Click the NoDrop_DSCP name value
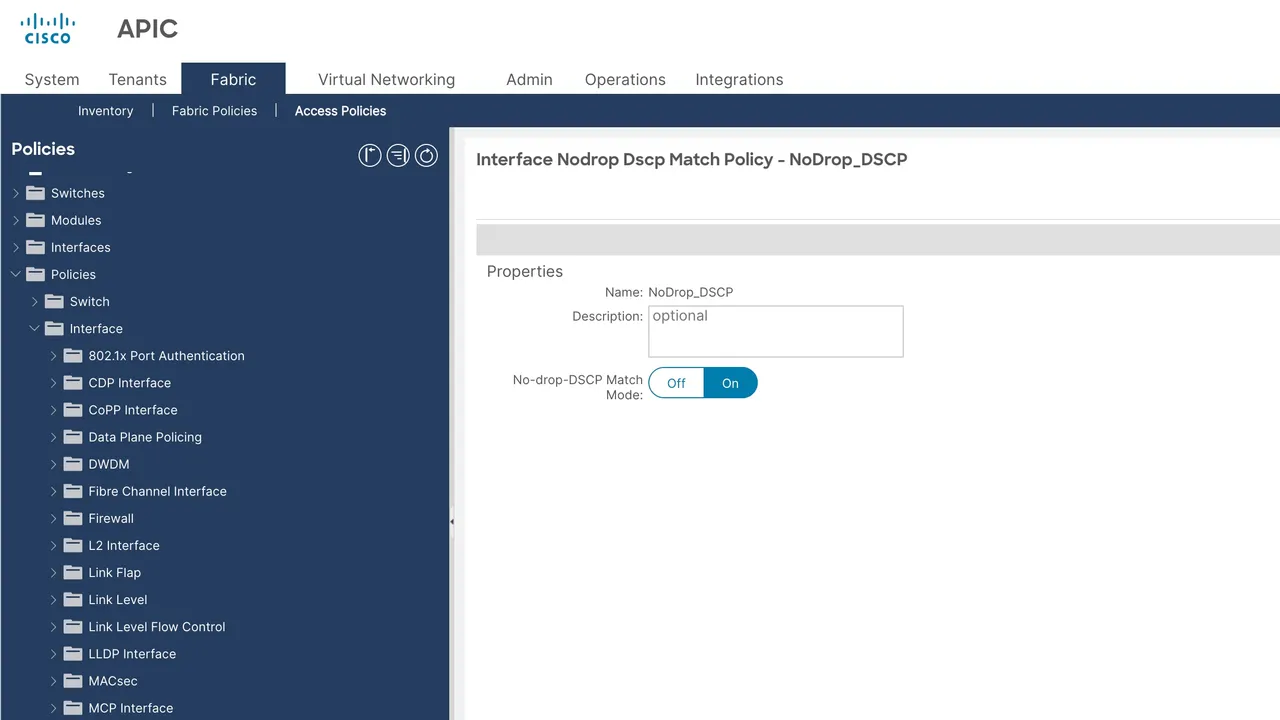 (x=691, y=292)
